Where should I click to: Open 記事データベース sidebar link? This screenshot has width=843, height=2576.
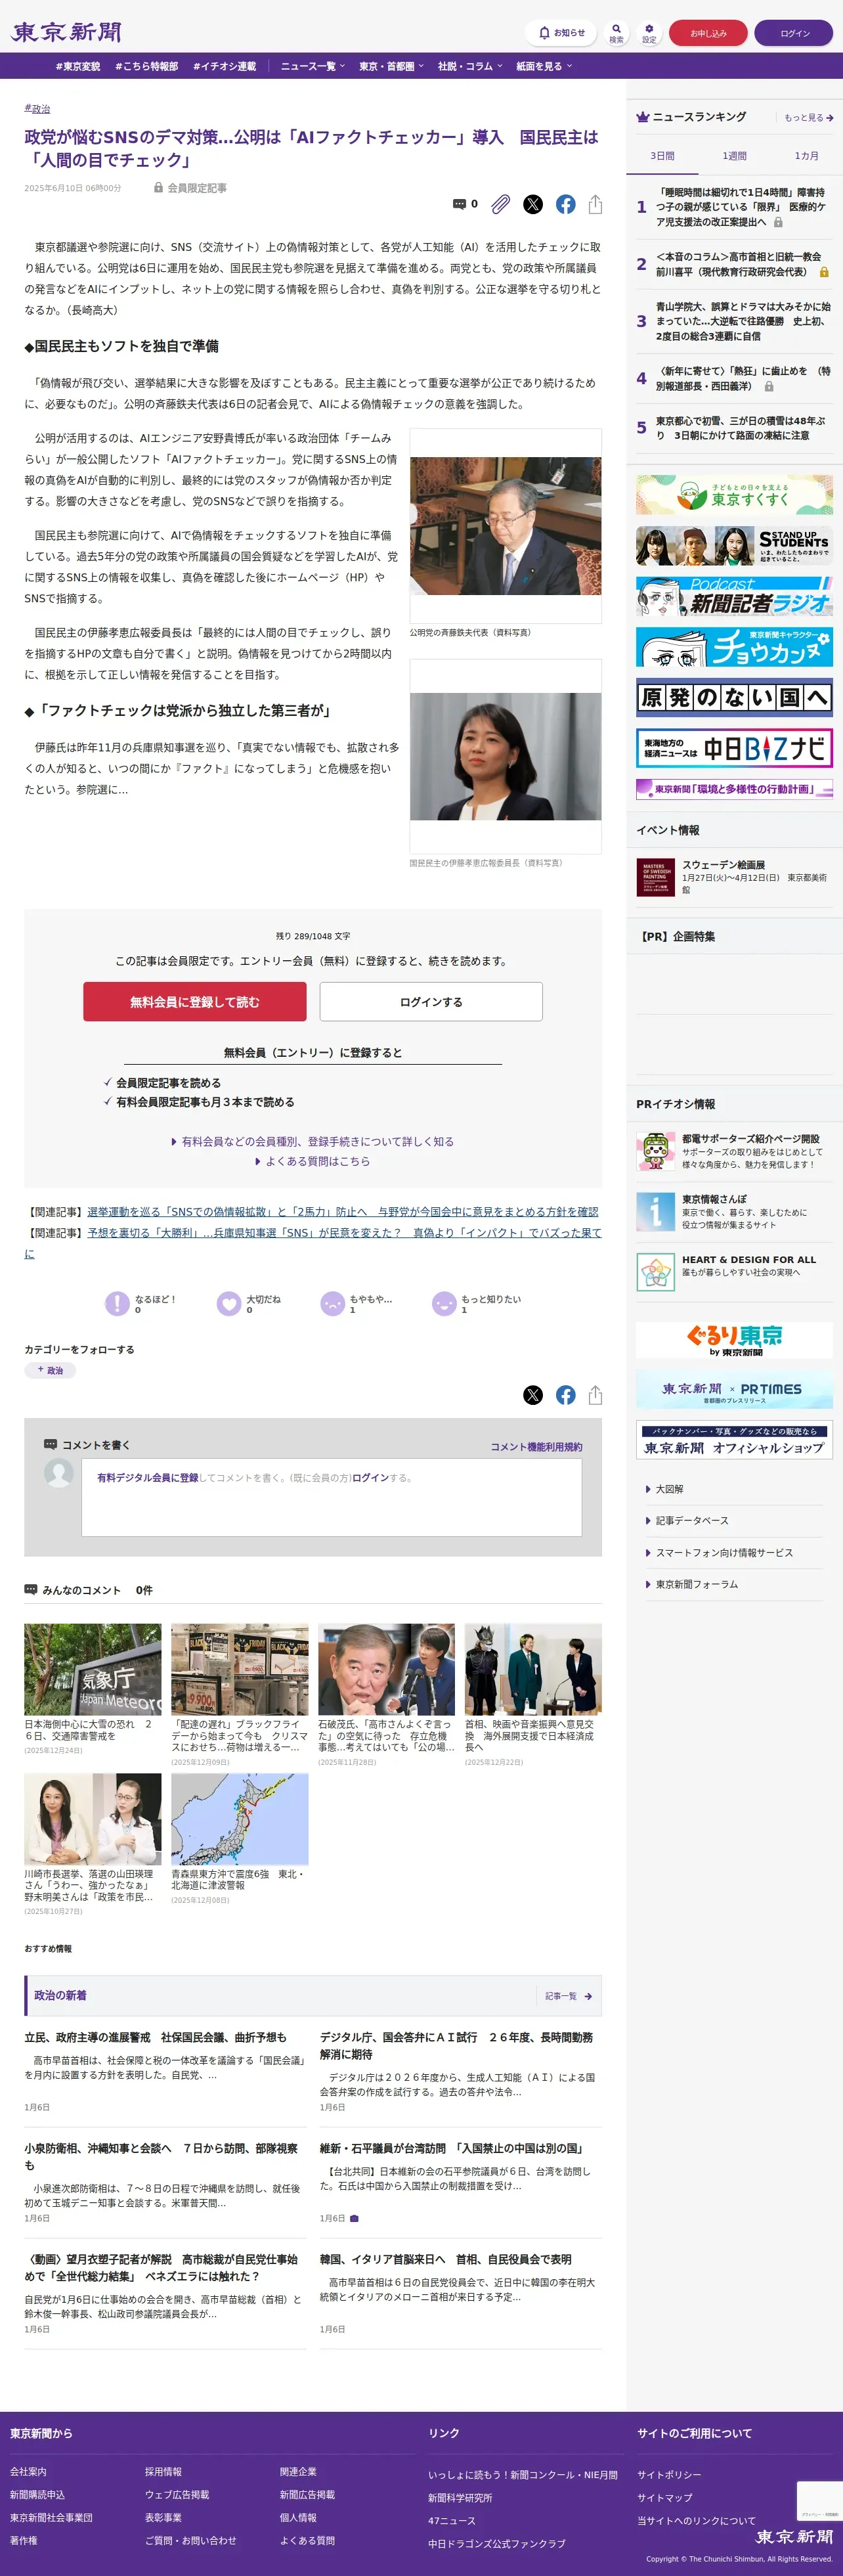coord(692,1520)
